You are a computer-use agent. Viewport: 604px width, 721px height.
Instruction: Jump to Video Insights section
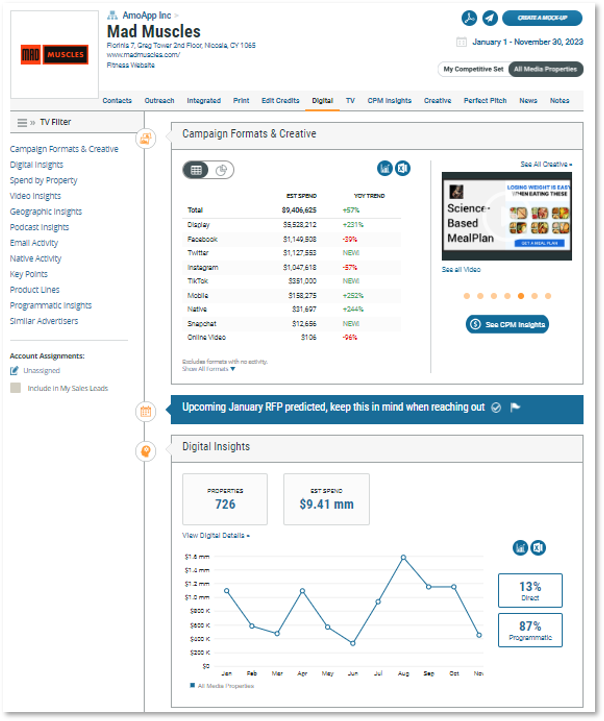click(35, 196)
